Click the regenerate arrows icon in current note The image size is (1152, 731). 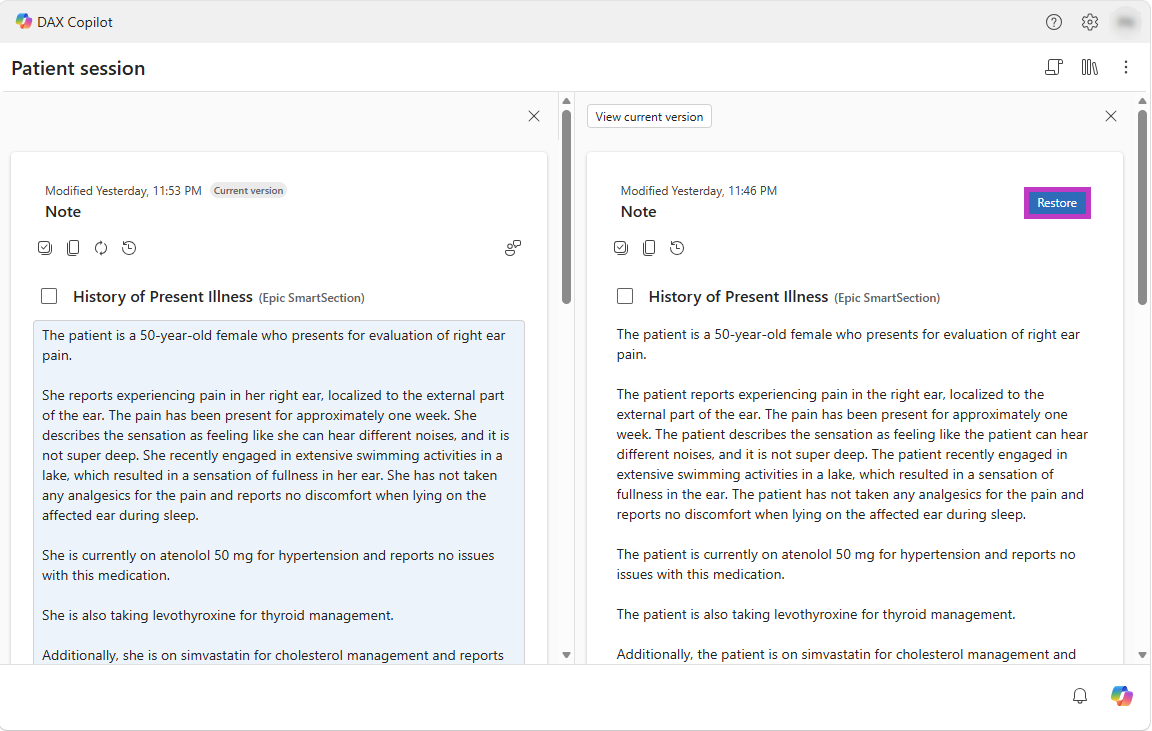click(x=101, y=248)
